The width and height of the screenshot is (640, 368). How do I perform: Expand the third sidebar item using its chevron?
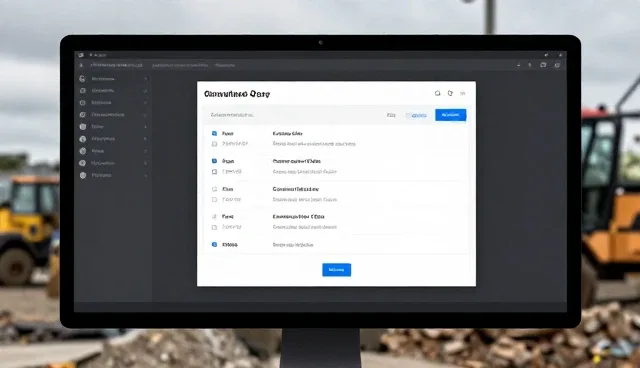[146, 103]
